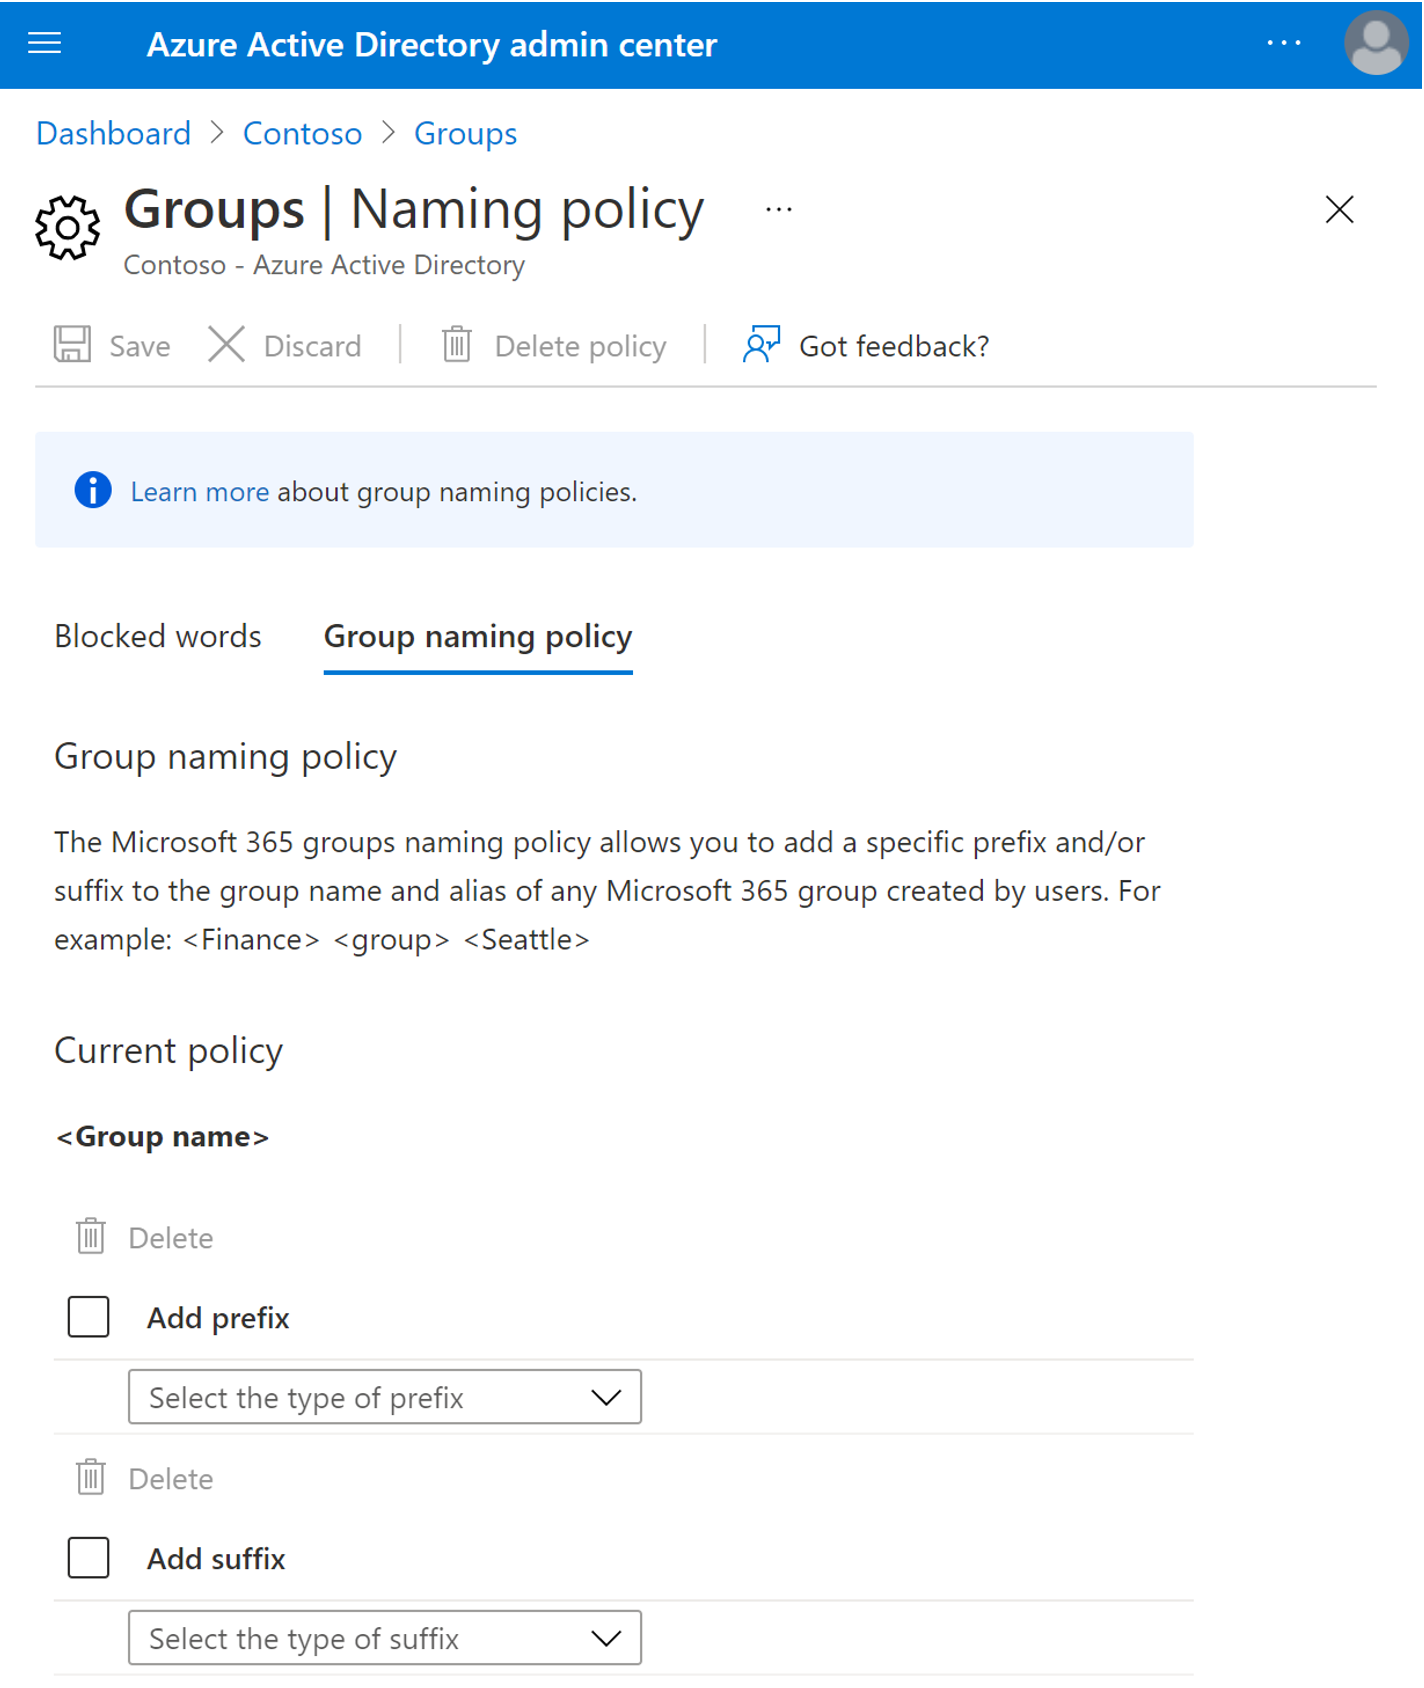The height and width of the screenshot is (1688, 1424).
Task: Click the Save disk icon
Action: (72, 345)
